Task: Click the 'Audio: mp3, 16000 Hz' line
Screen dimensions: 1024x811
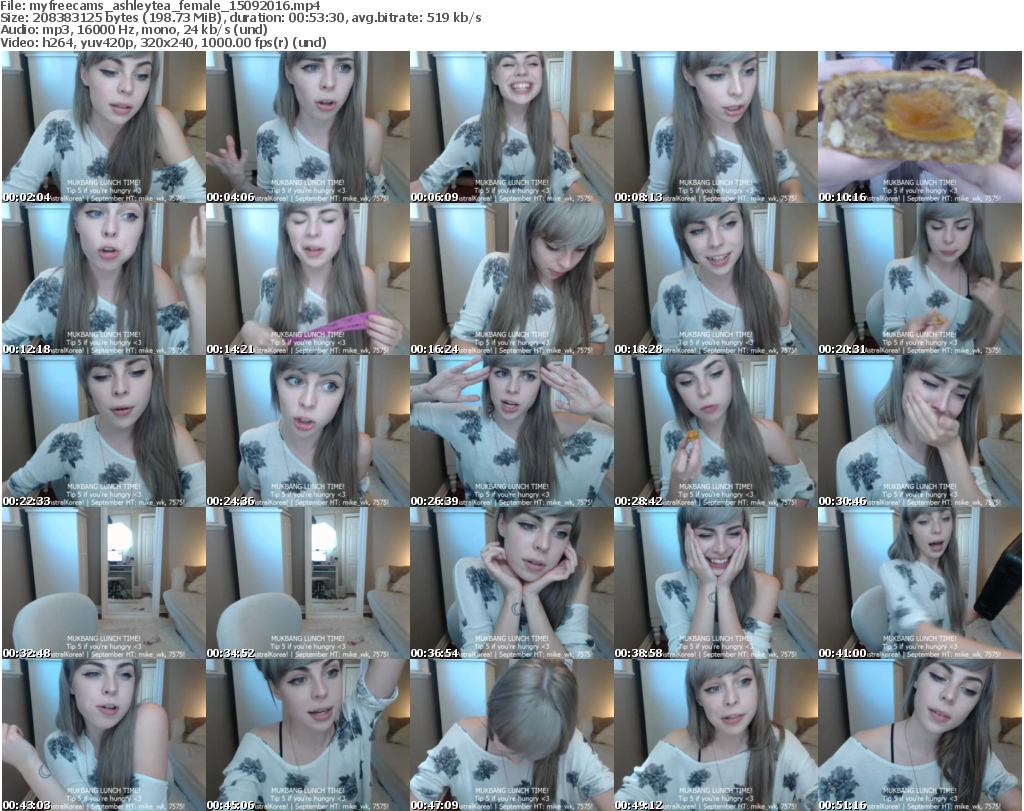Action: click(134, 30)
